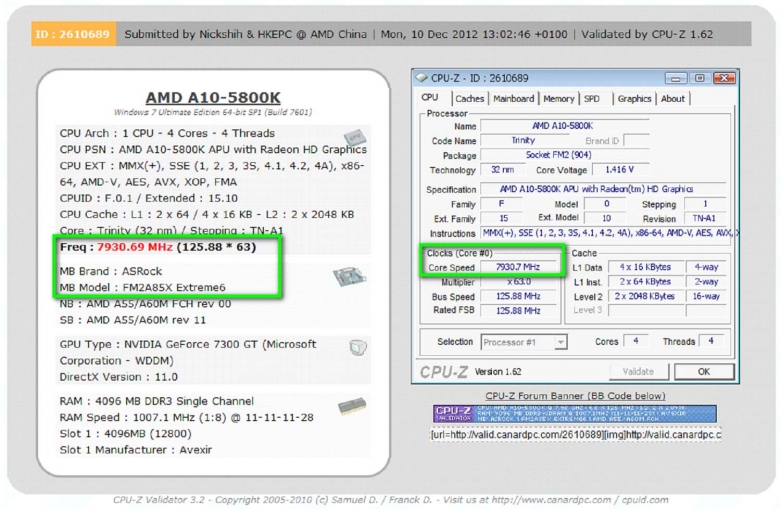Screen dimensions: 781x510
Task: Click the CPU-Z Forum Banner link
Action: click(575, 396)
